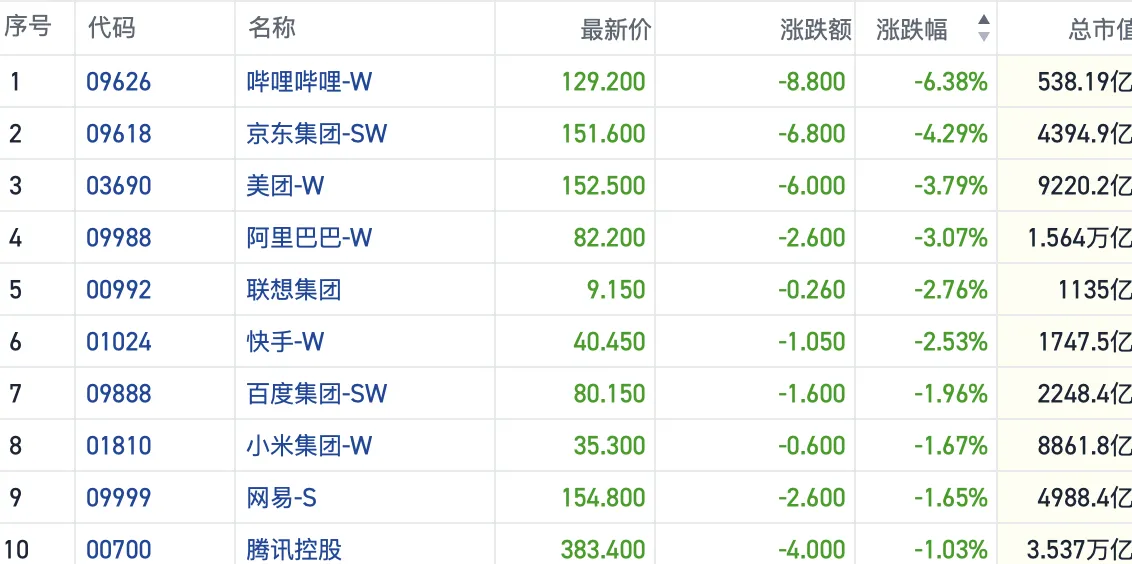Open 哔哩哔哩-W stock page
Screen dimensions: 1132x564
point(309,82)
